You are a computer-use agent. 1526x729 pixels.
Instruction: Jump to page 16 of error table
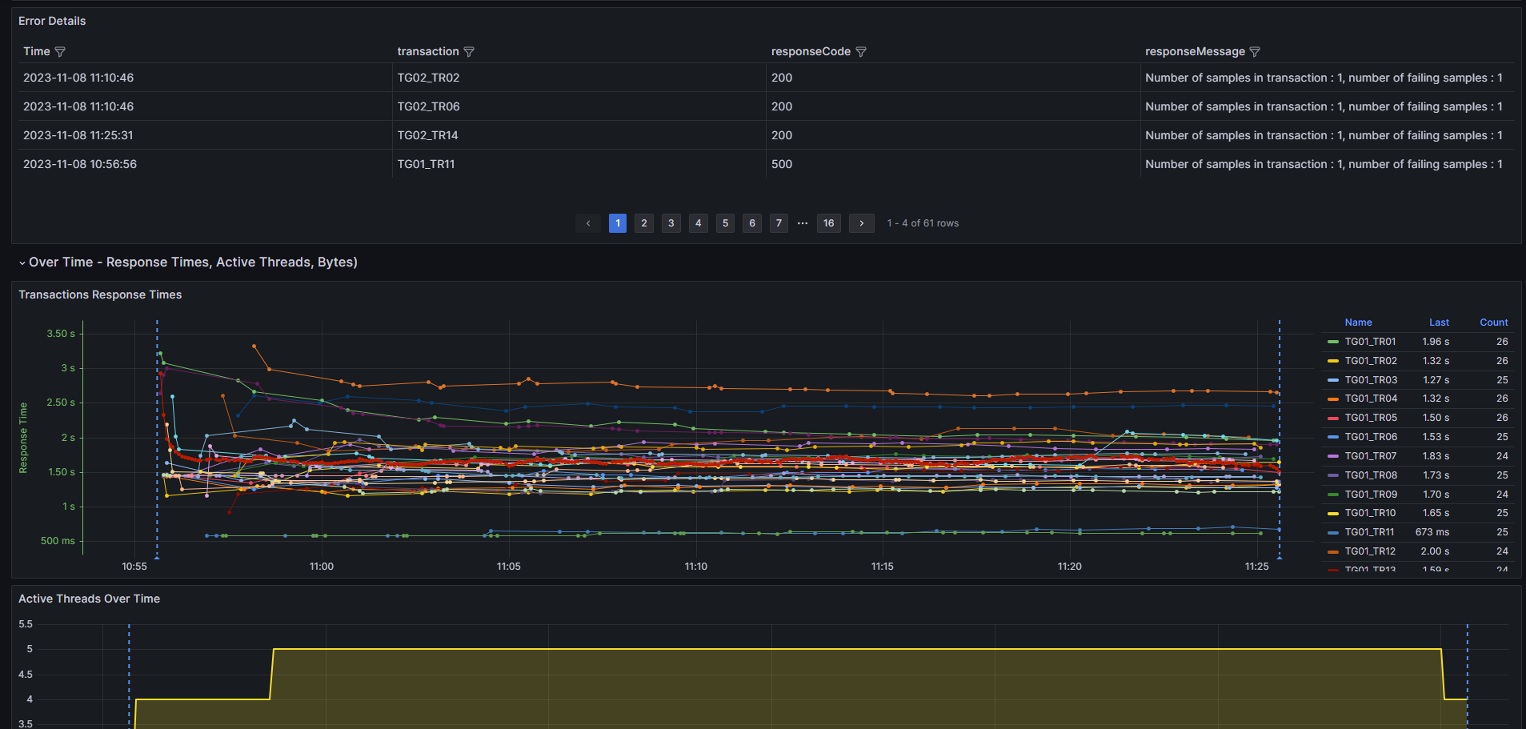[x=828, y=223]
